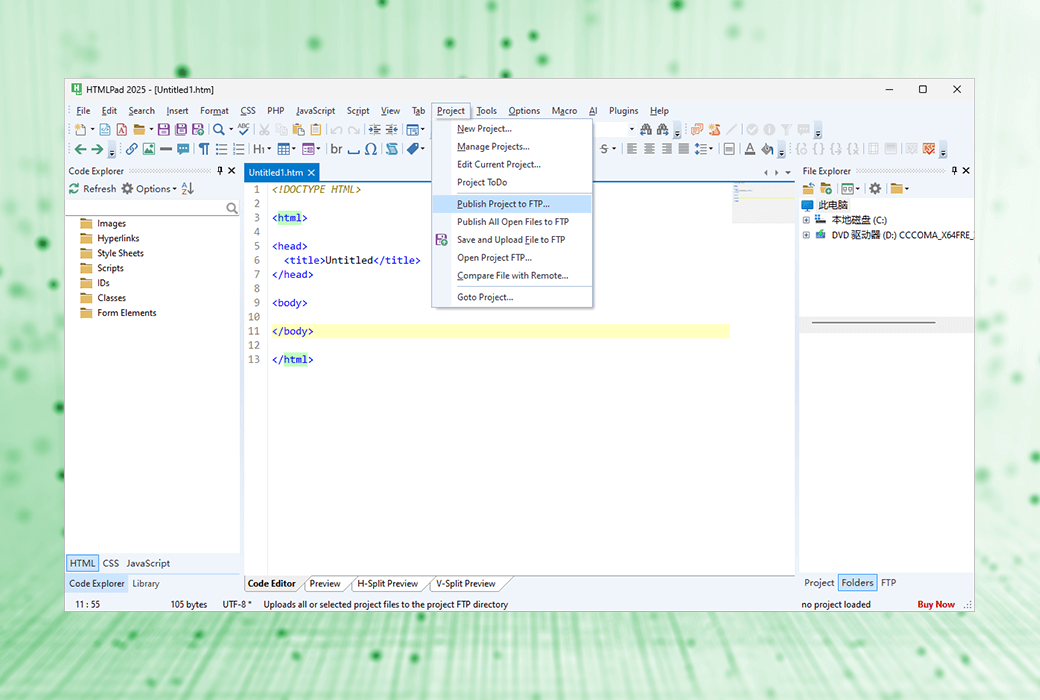
Task: Click the Refresh button in Code Explorer
Action: click(x=92, y=188)
